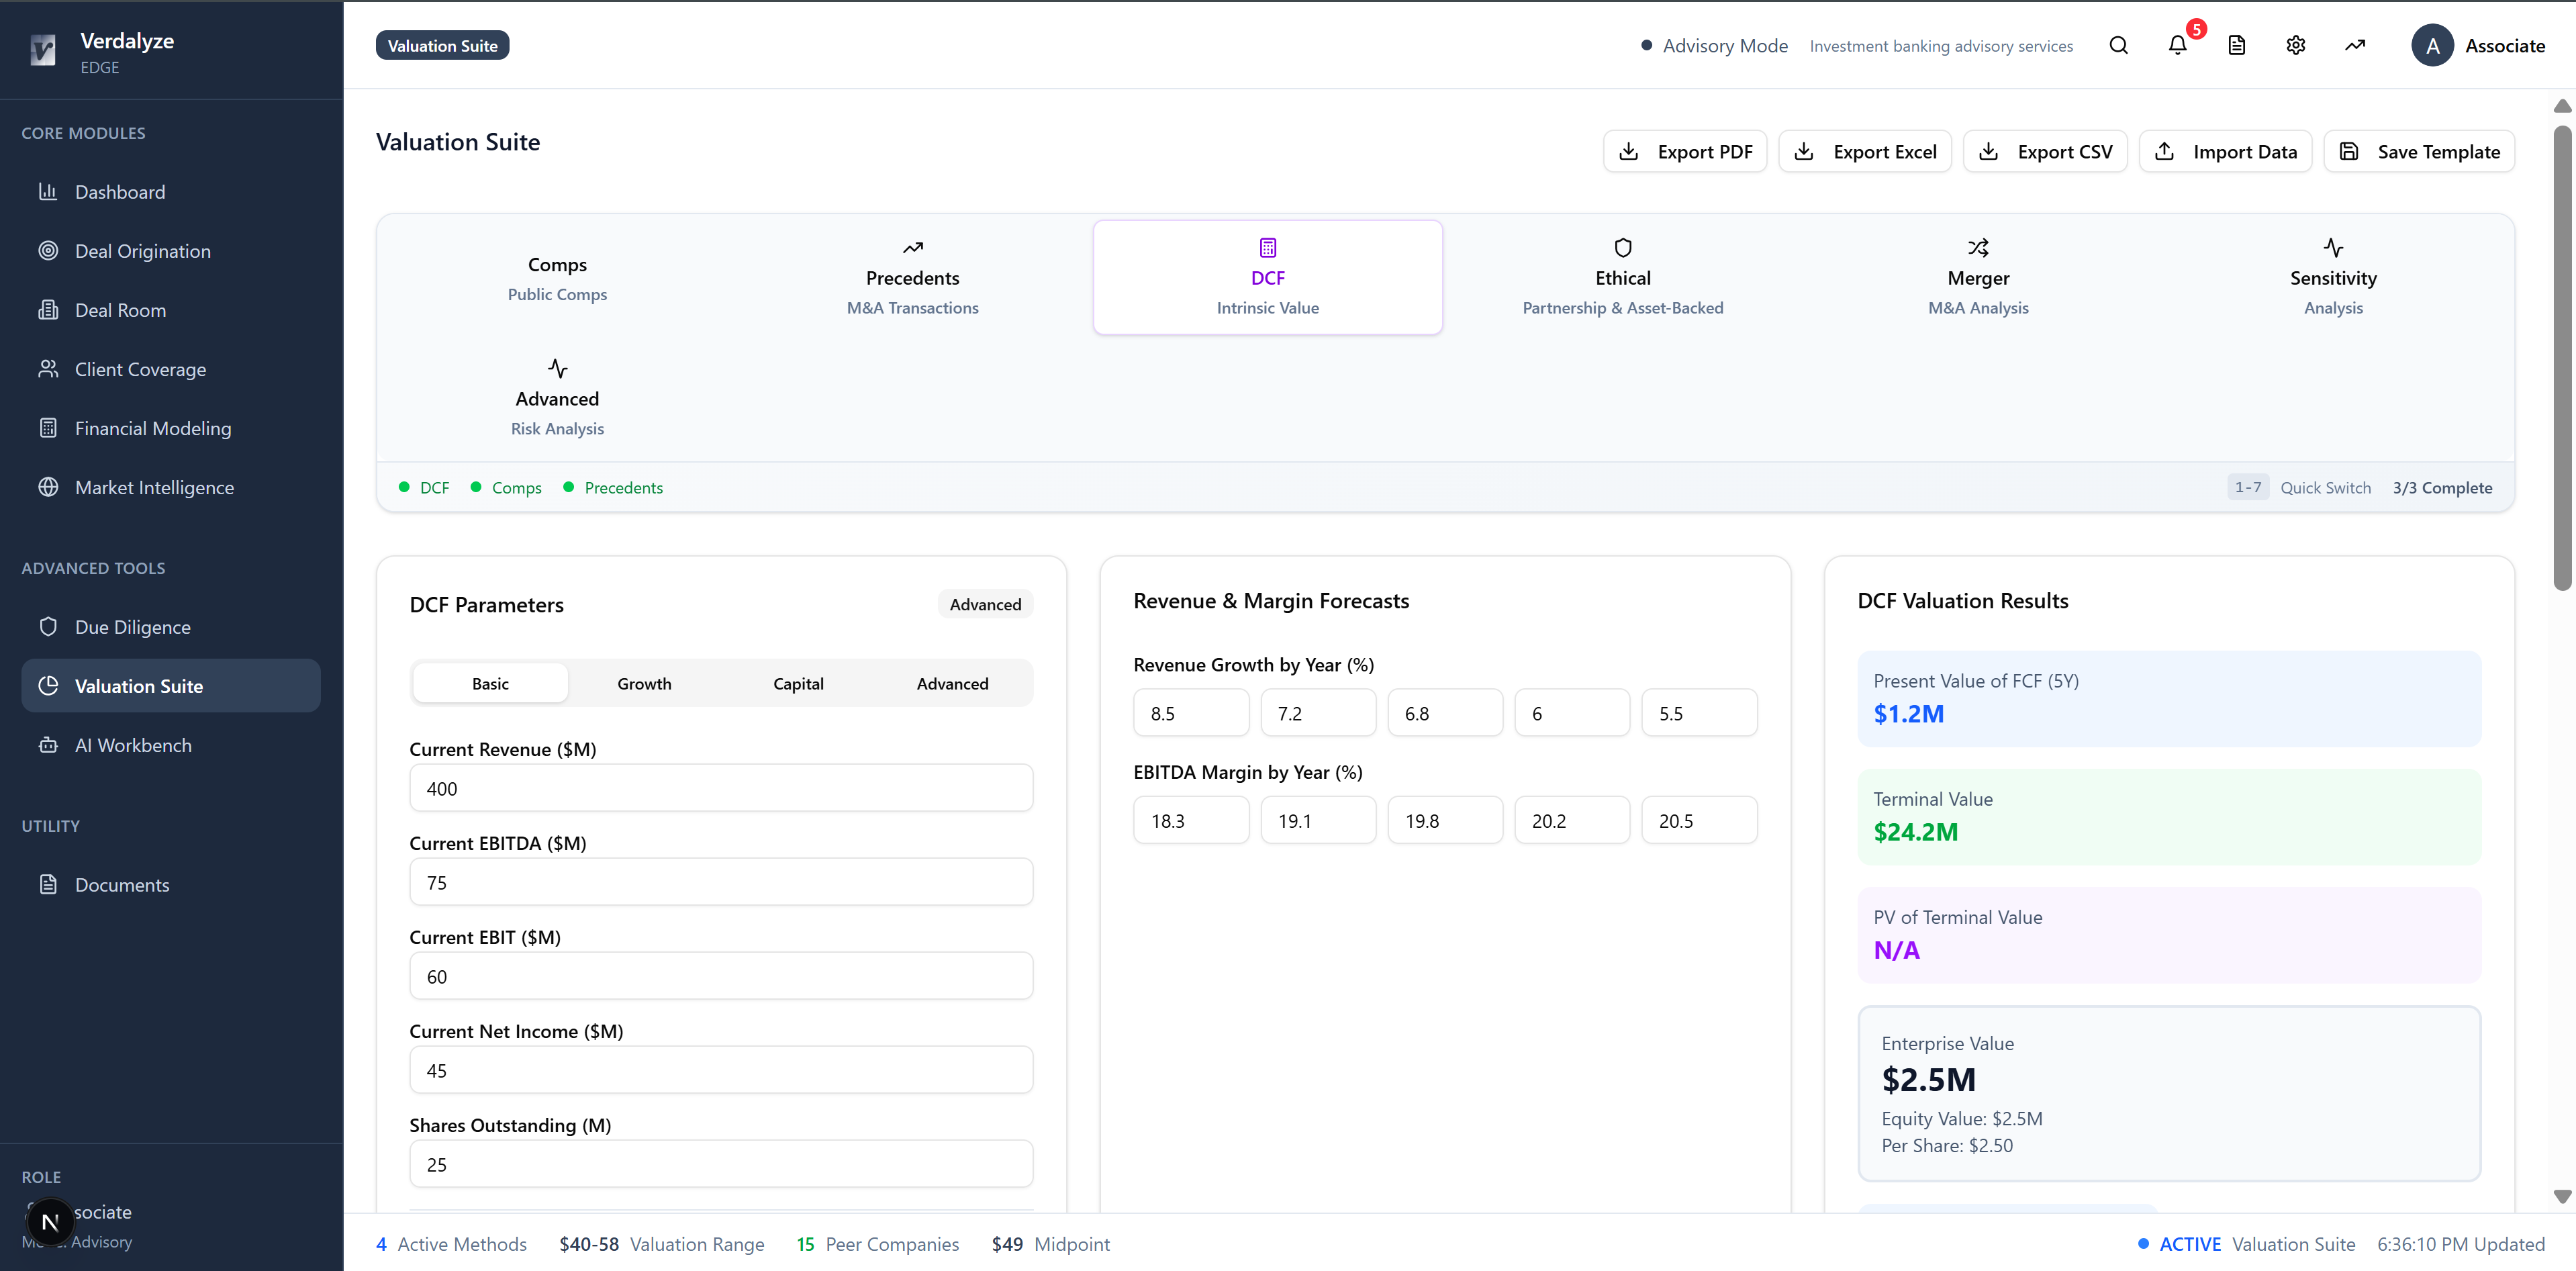
Task: Select the Growth parameters tab
Action: [x=643, y=683]
